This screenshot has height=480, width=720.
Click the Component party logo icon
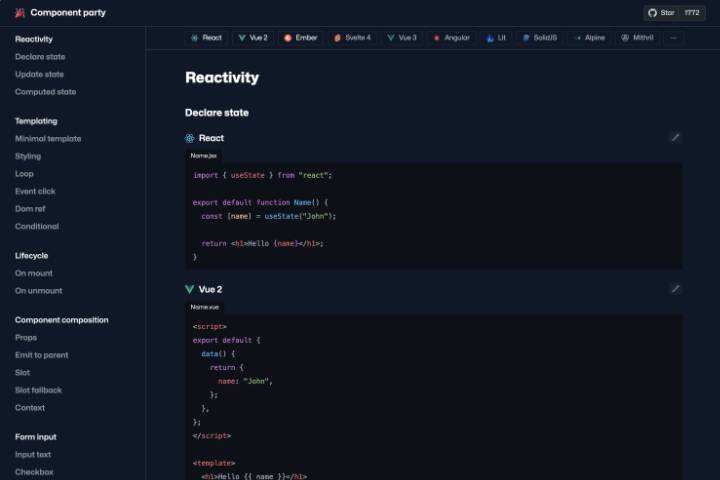pyautogui.click(x=20, y=13)
